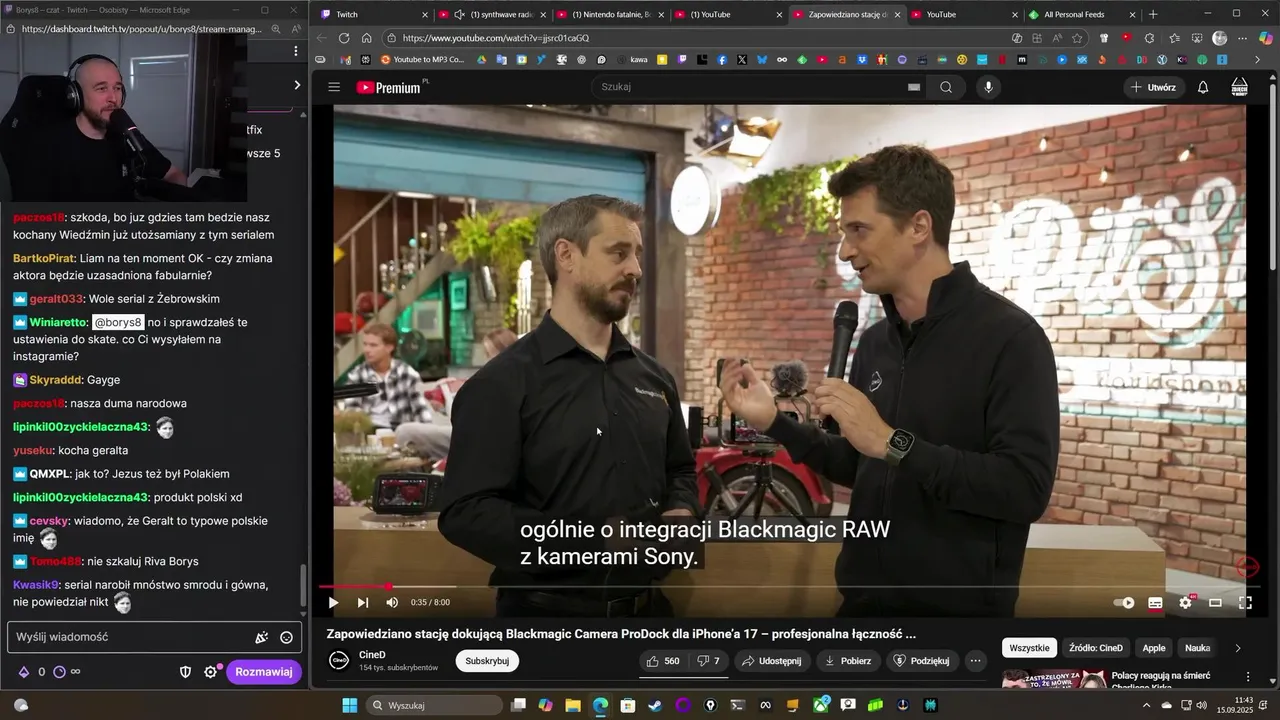Open the on-screen keyboard in YouTube search

tap(913, 87)
